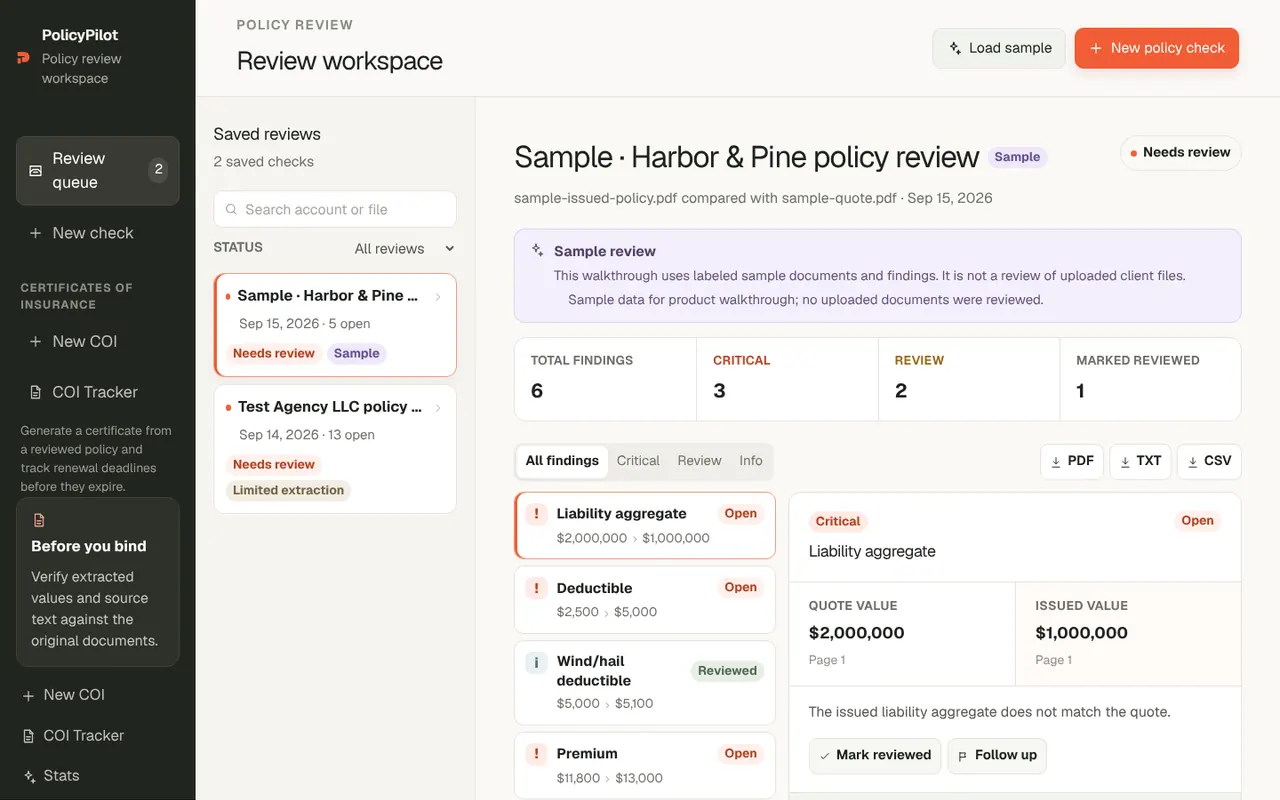The height and width of the screenshot is (800, 1280).
Task: Select the Review stat showing 2
Action: [x=969, y=379]
